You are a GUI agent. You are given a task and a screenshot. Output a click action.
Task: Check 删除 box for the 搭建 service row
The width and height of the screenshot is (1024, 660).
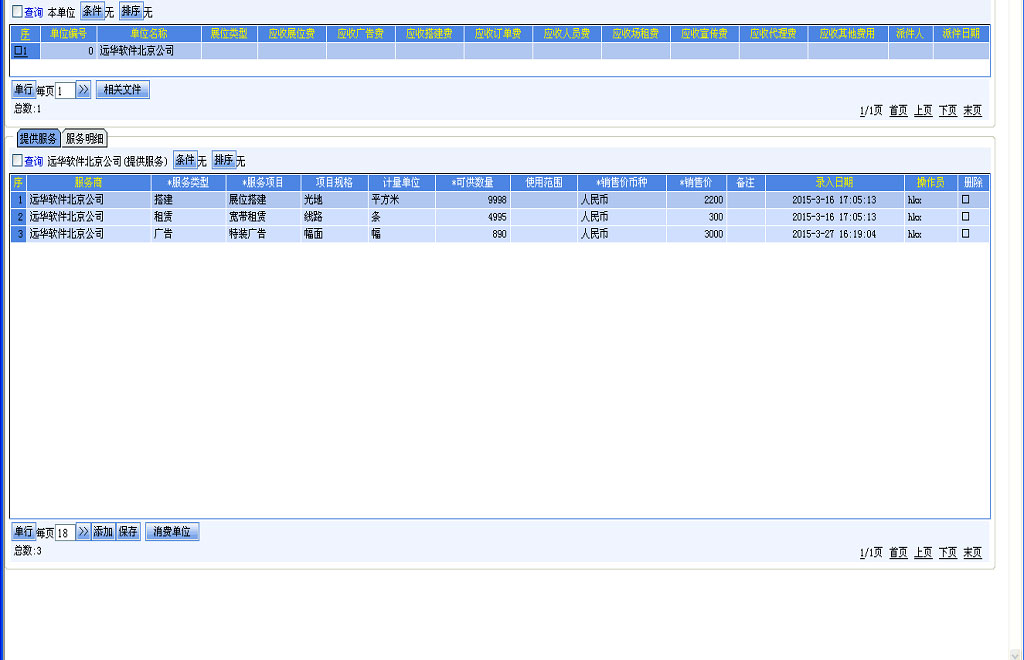965,200
